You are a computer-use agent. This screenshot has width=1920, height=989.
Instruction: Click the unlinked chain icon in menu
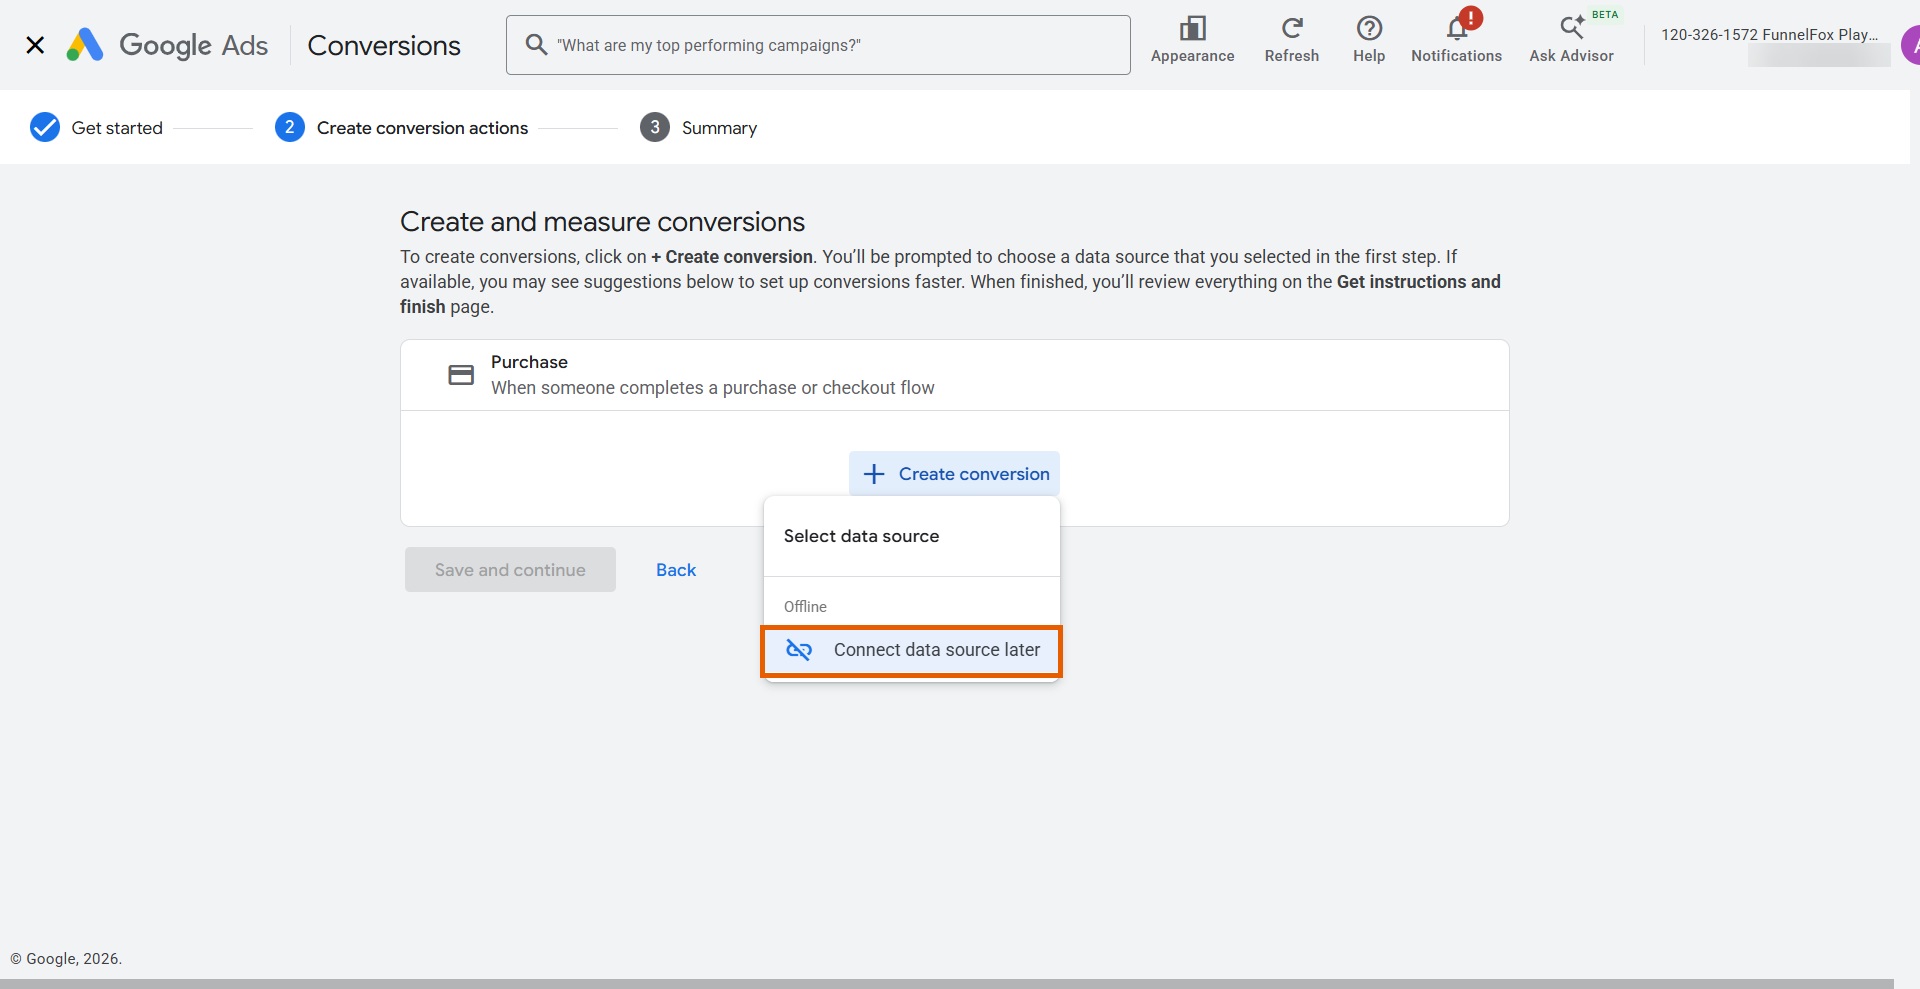798,650
